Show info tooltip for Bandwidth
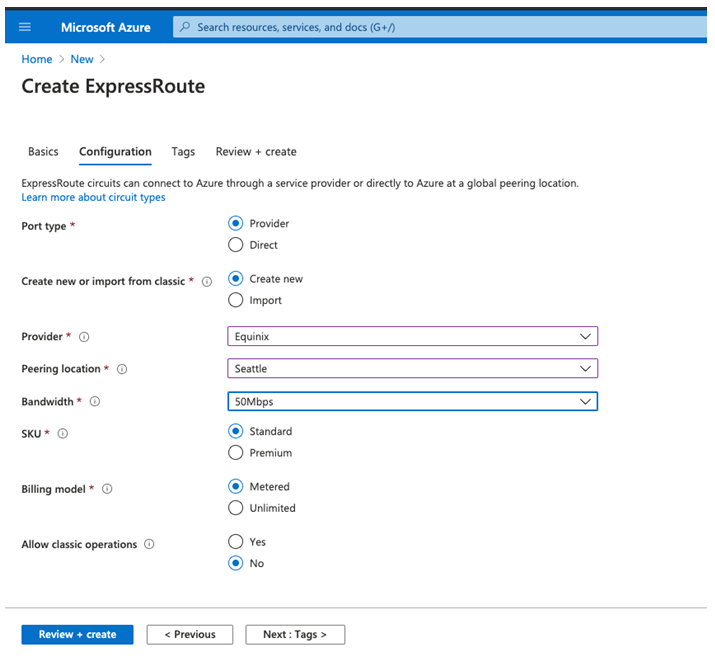The image size is (715, 661). click(95, 402)
